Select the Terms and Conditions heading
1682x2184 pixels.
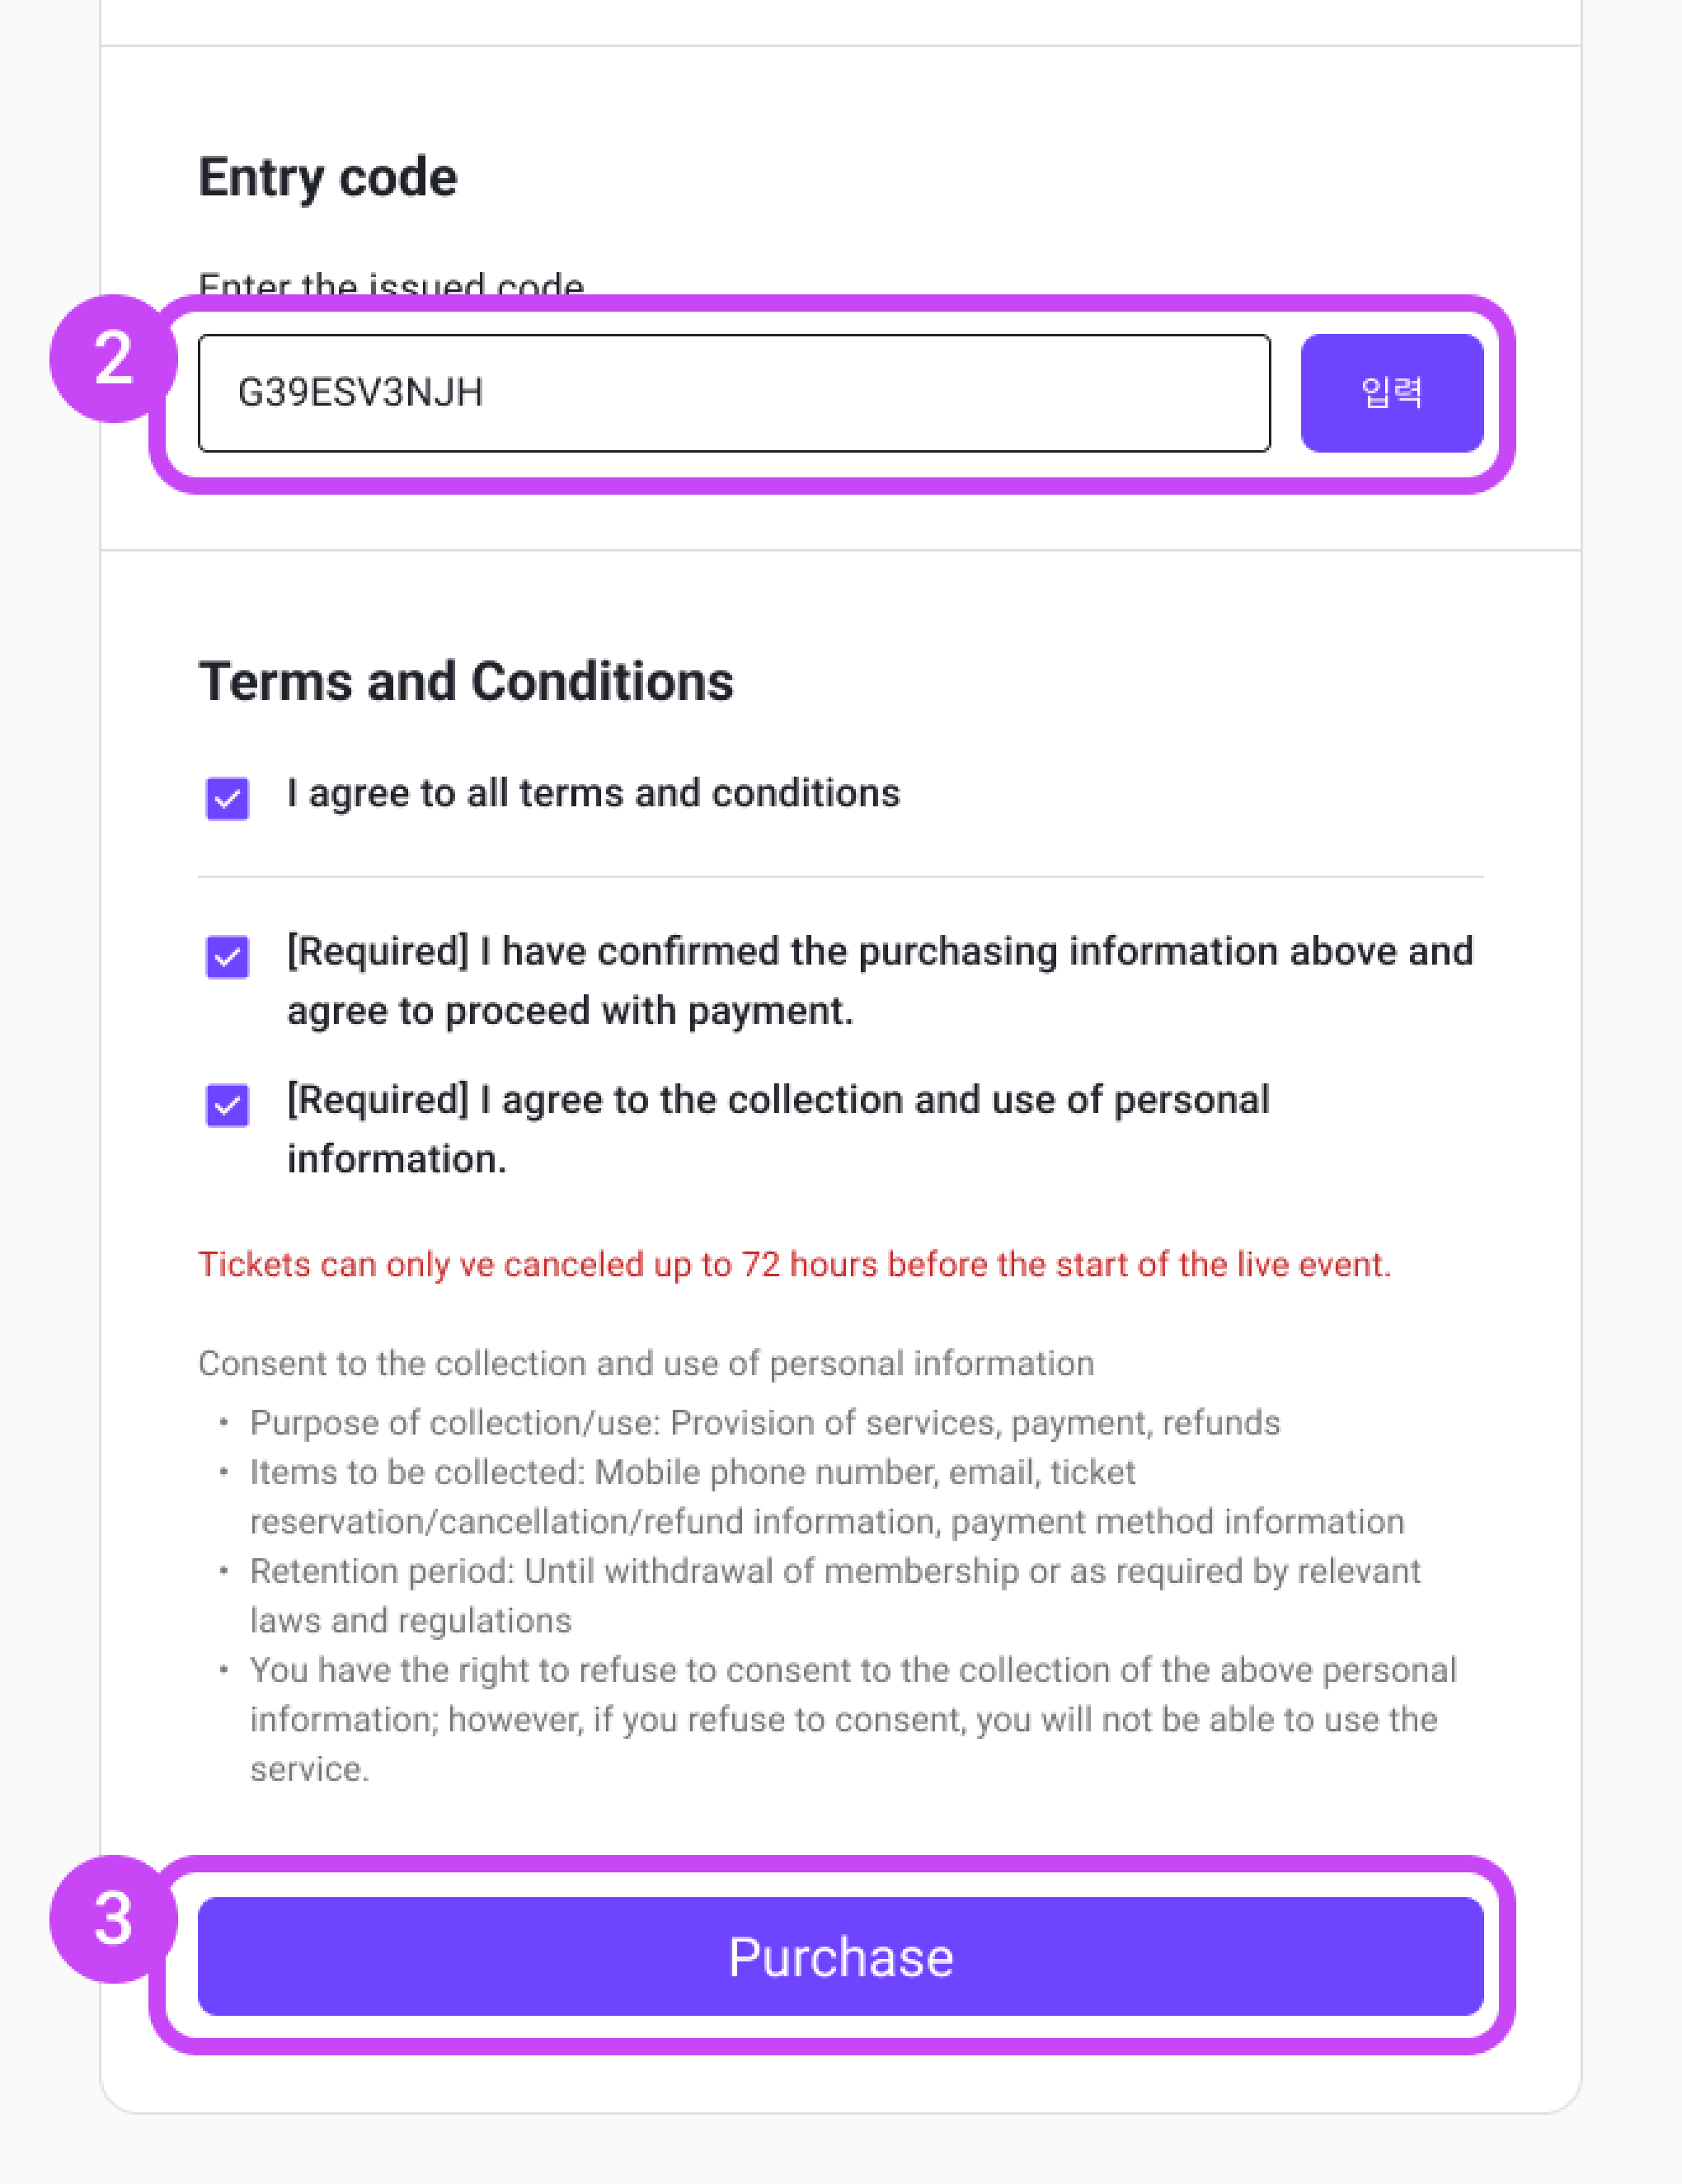[466, 682]
